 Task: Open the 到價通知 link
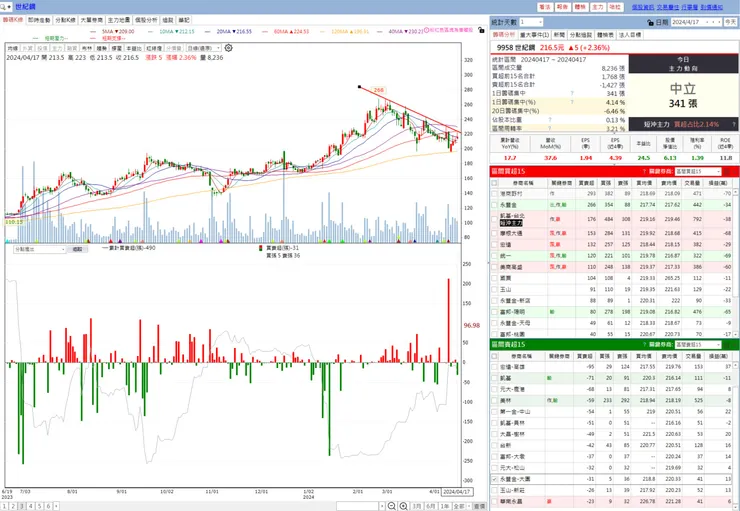click(x=711, y=7)
